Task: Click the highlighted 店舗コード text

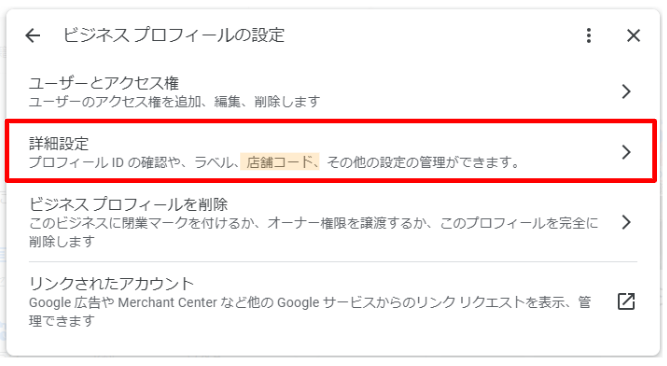Action: pos(280,162)
